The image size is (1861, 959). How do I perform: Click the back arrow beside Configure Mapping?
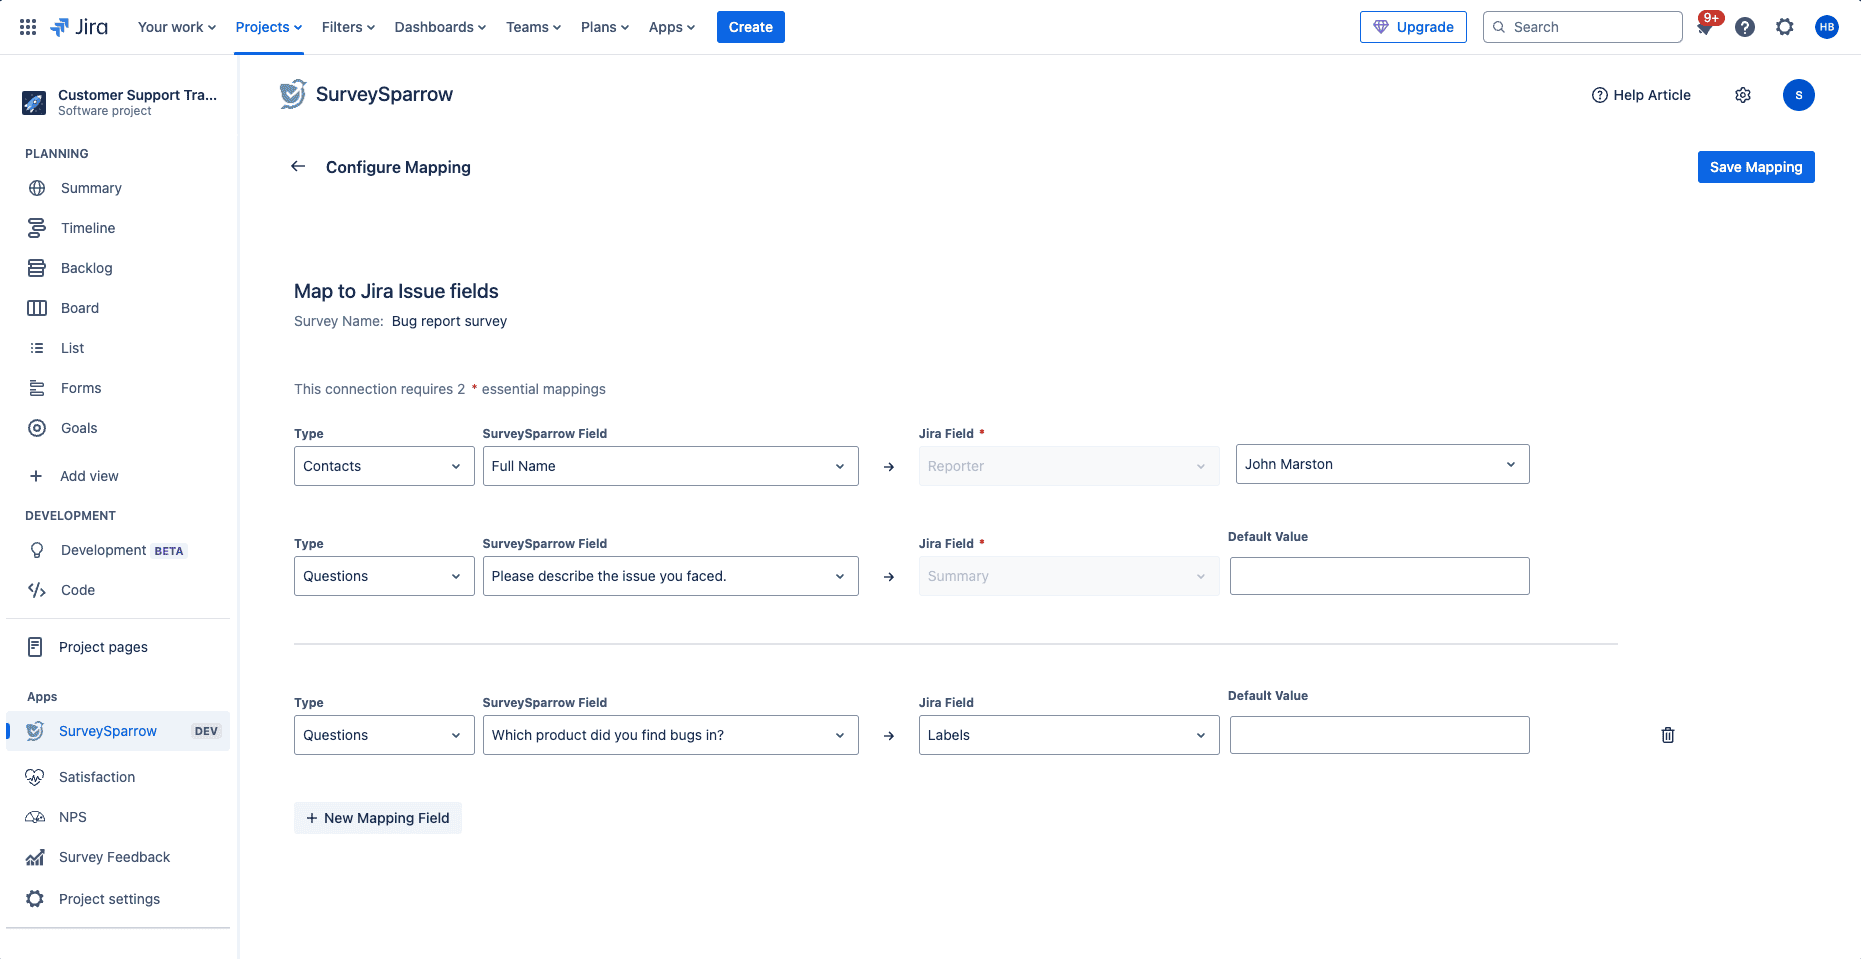pyautogui.click(x=298, y=166)
